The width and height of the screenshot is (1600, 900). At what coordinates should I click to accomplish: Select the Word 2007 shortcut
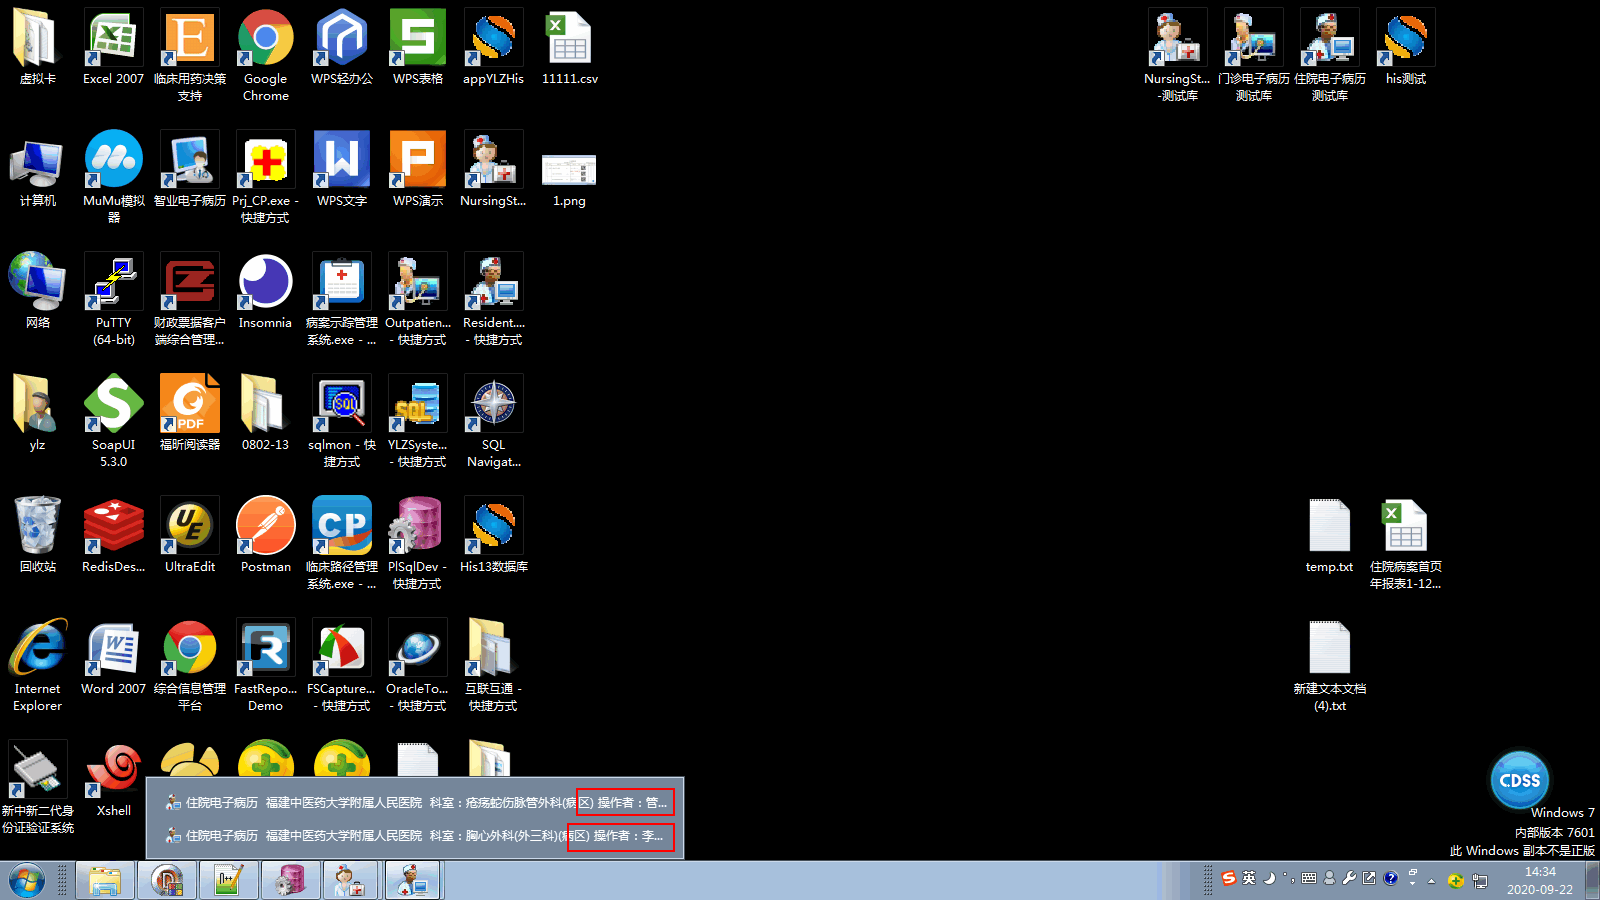point(114,658)
